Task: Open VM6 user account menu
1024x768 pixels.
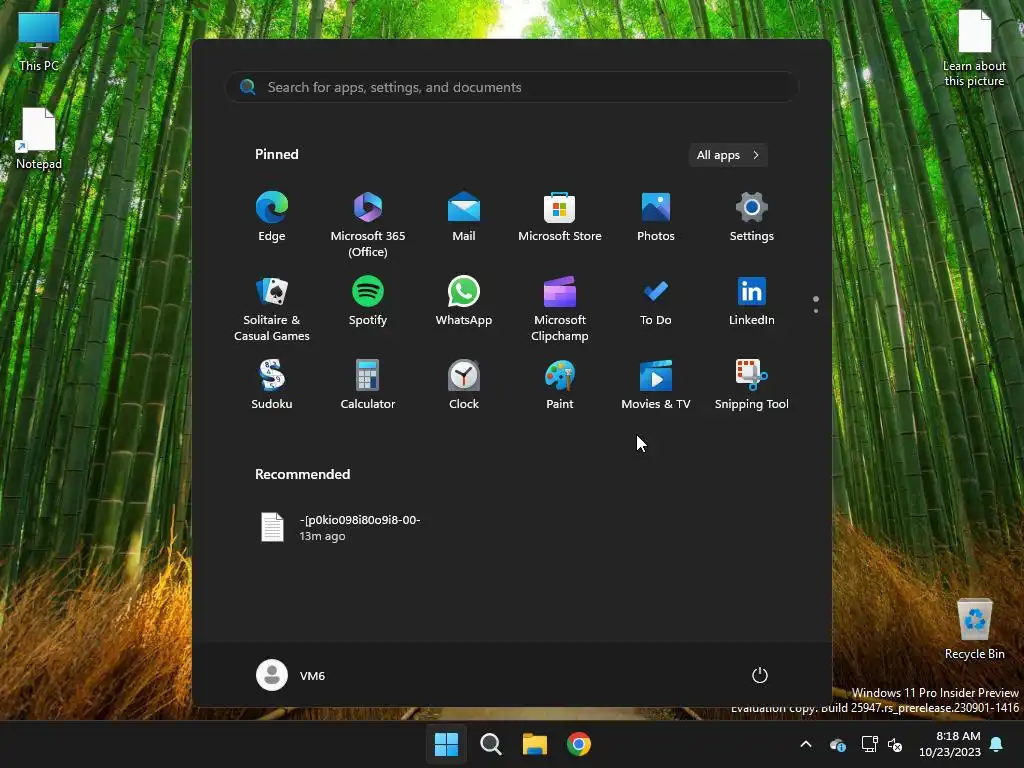Action: 291,675
